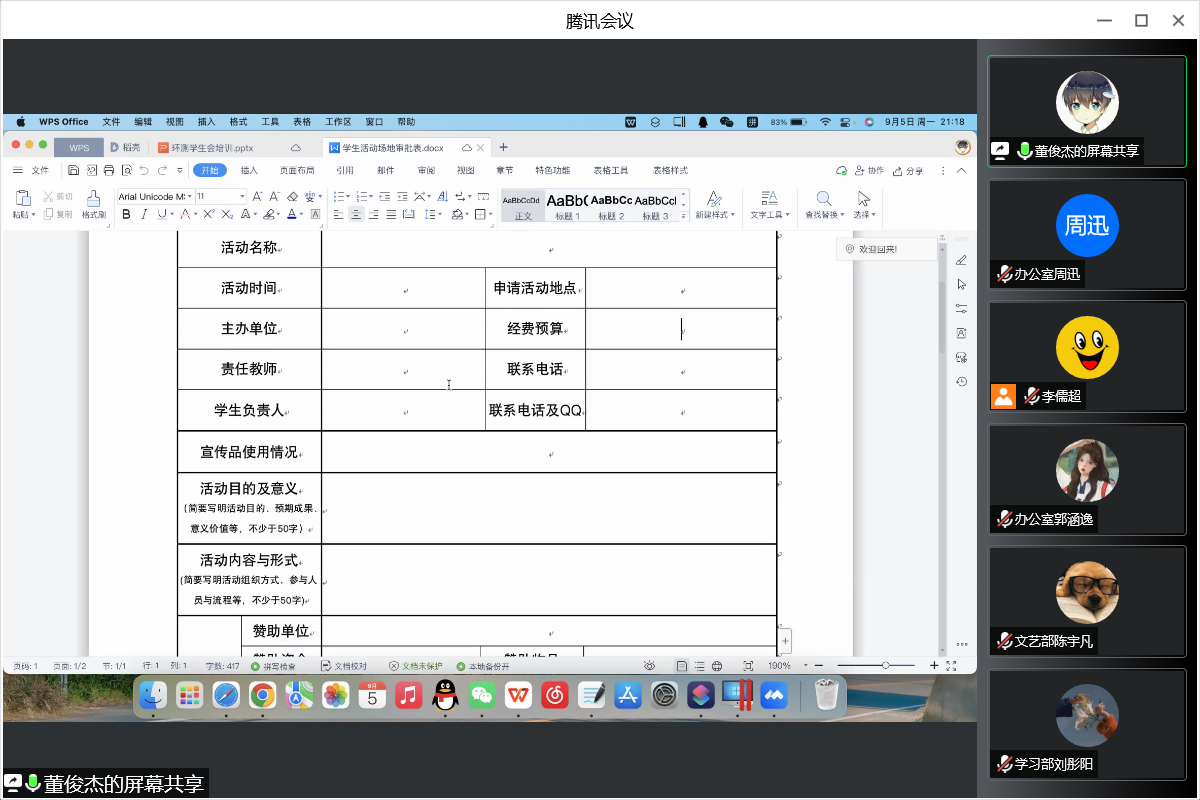The height and width of the screenshot is (800, 1200).
Task: Click the print icon in quick toolbar
Action: [109, 171]
